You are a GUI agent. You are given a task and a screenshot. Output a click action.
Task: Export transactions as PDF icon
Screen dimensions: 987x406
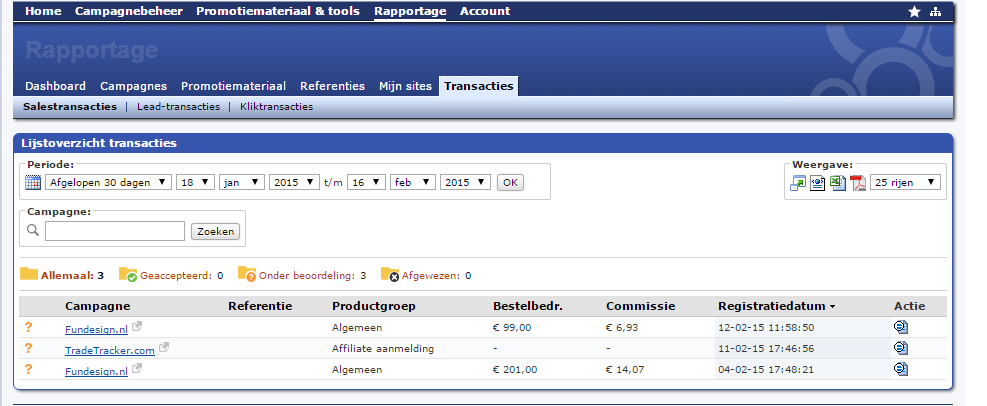(x=858, y=183)
